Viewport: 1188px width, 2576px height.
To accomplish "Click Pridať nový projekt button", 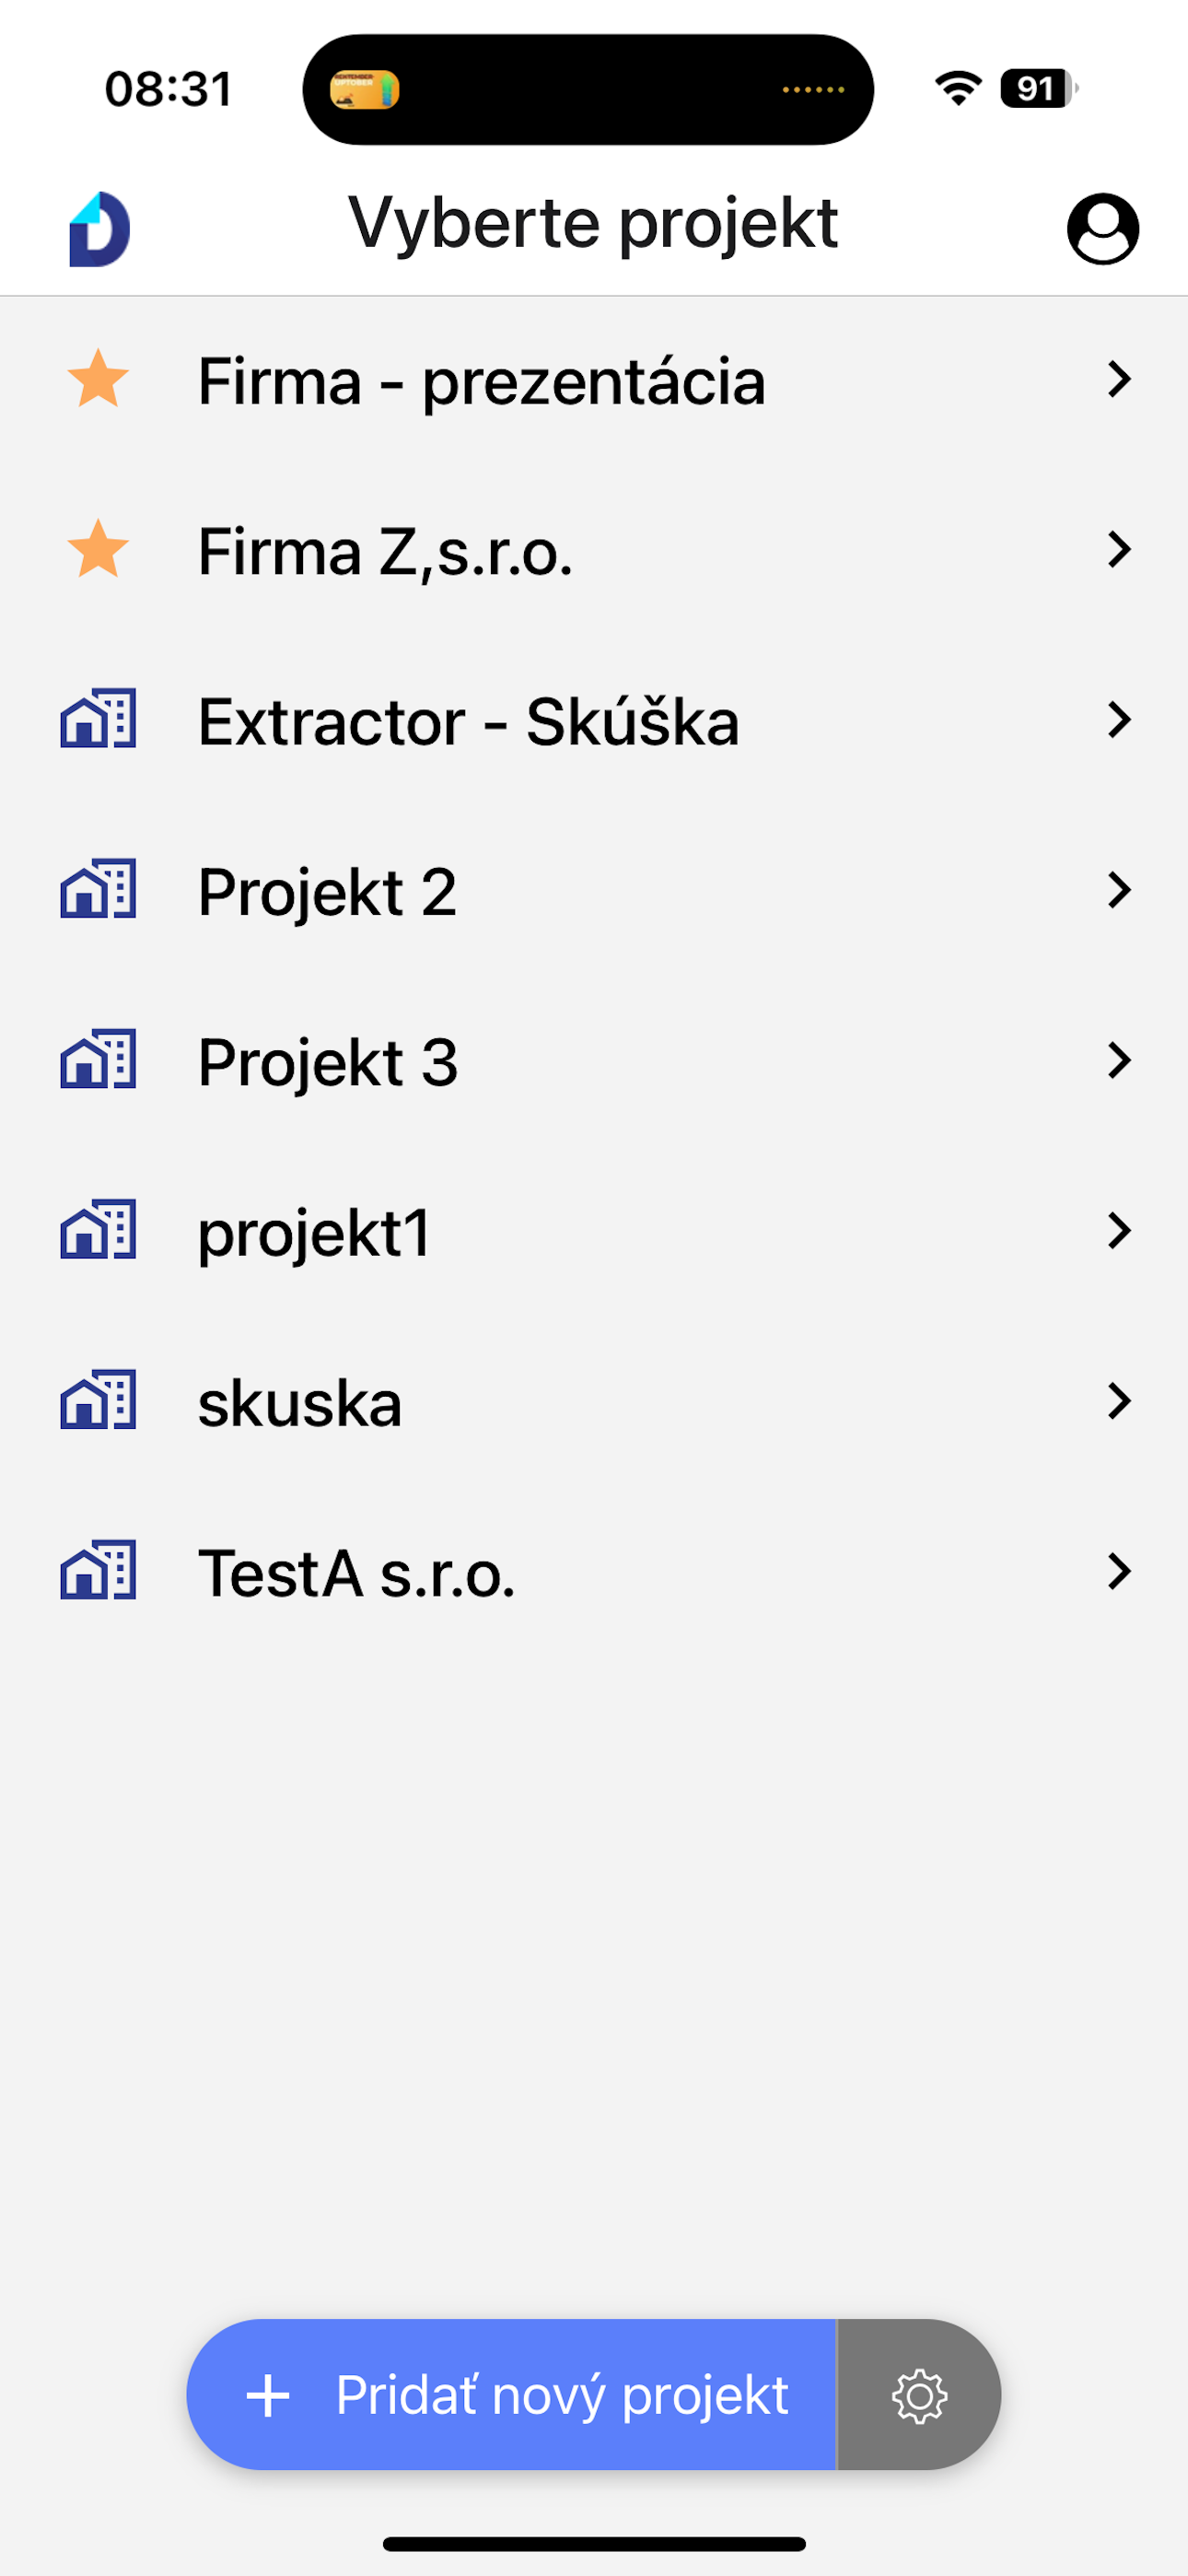I will [512, 2395].
